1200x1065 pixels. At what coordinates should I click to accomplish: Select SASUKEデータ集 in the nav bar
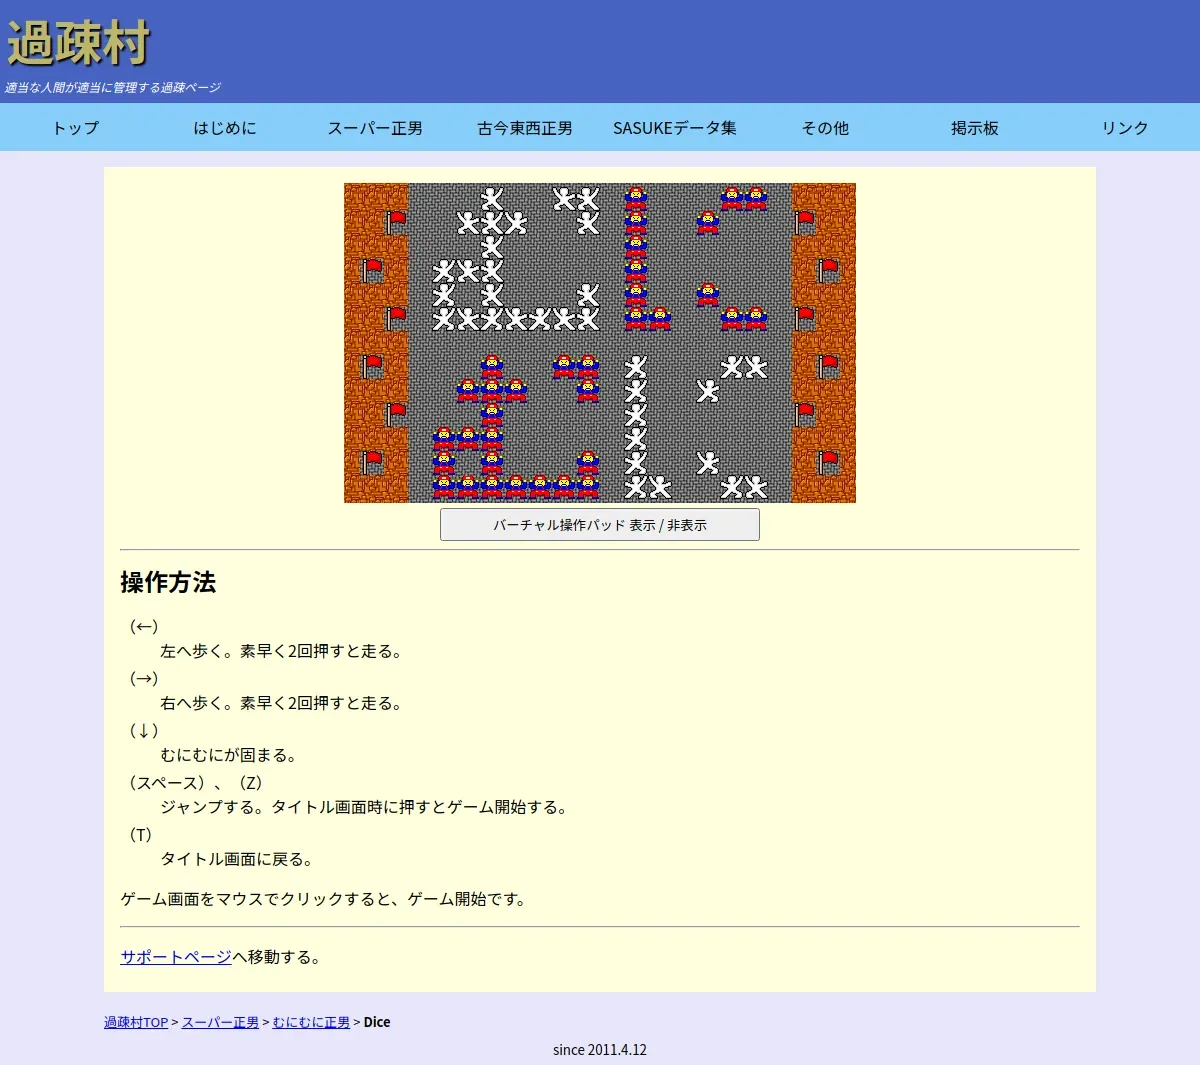[675, 128]
